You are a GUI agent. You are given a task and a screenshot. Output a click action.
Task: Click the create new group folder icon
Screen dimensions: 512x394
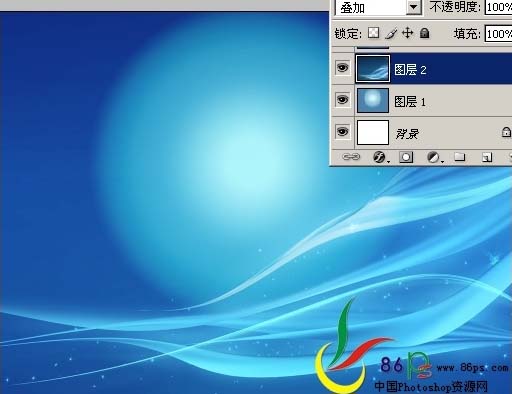coord(460,157)
